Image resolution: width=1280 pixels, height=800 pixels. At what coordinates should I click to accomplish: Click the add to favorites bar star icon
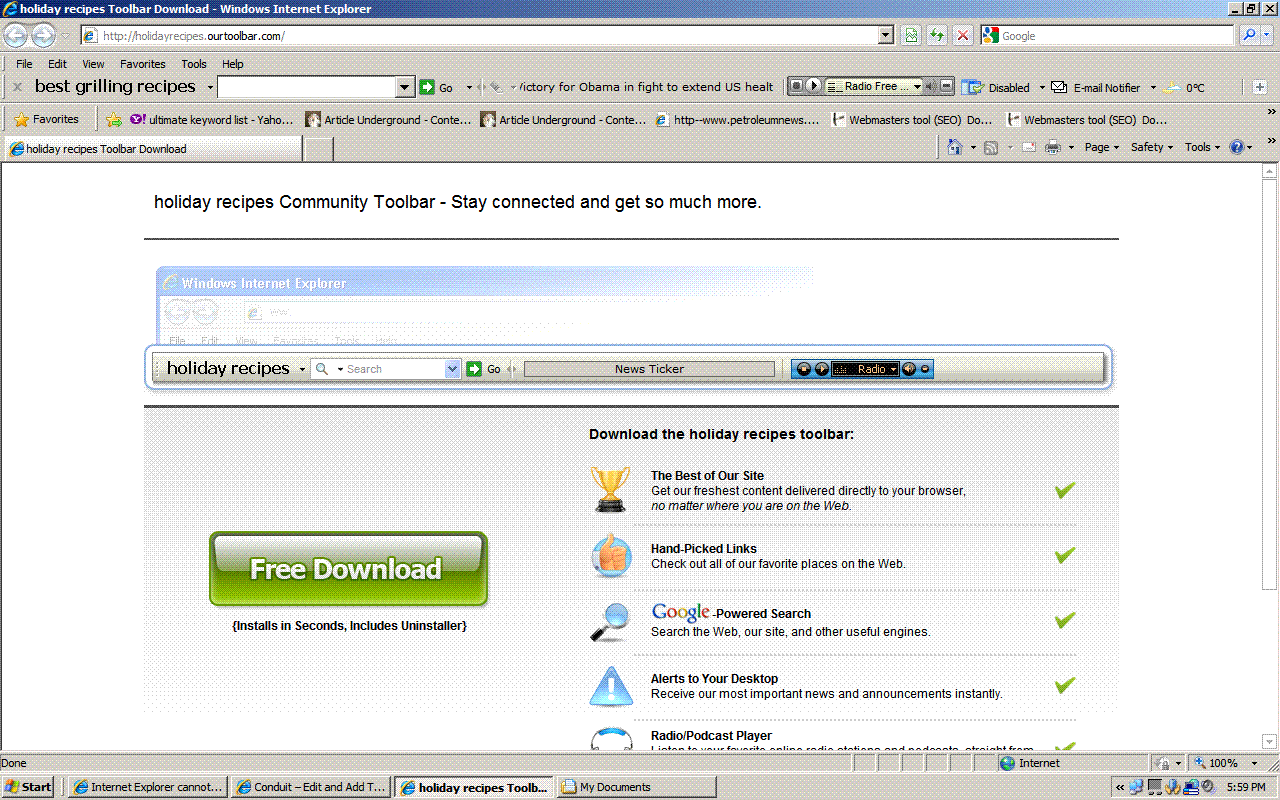pos(114,119)
